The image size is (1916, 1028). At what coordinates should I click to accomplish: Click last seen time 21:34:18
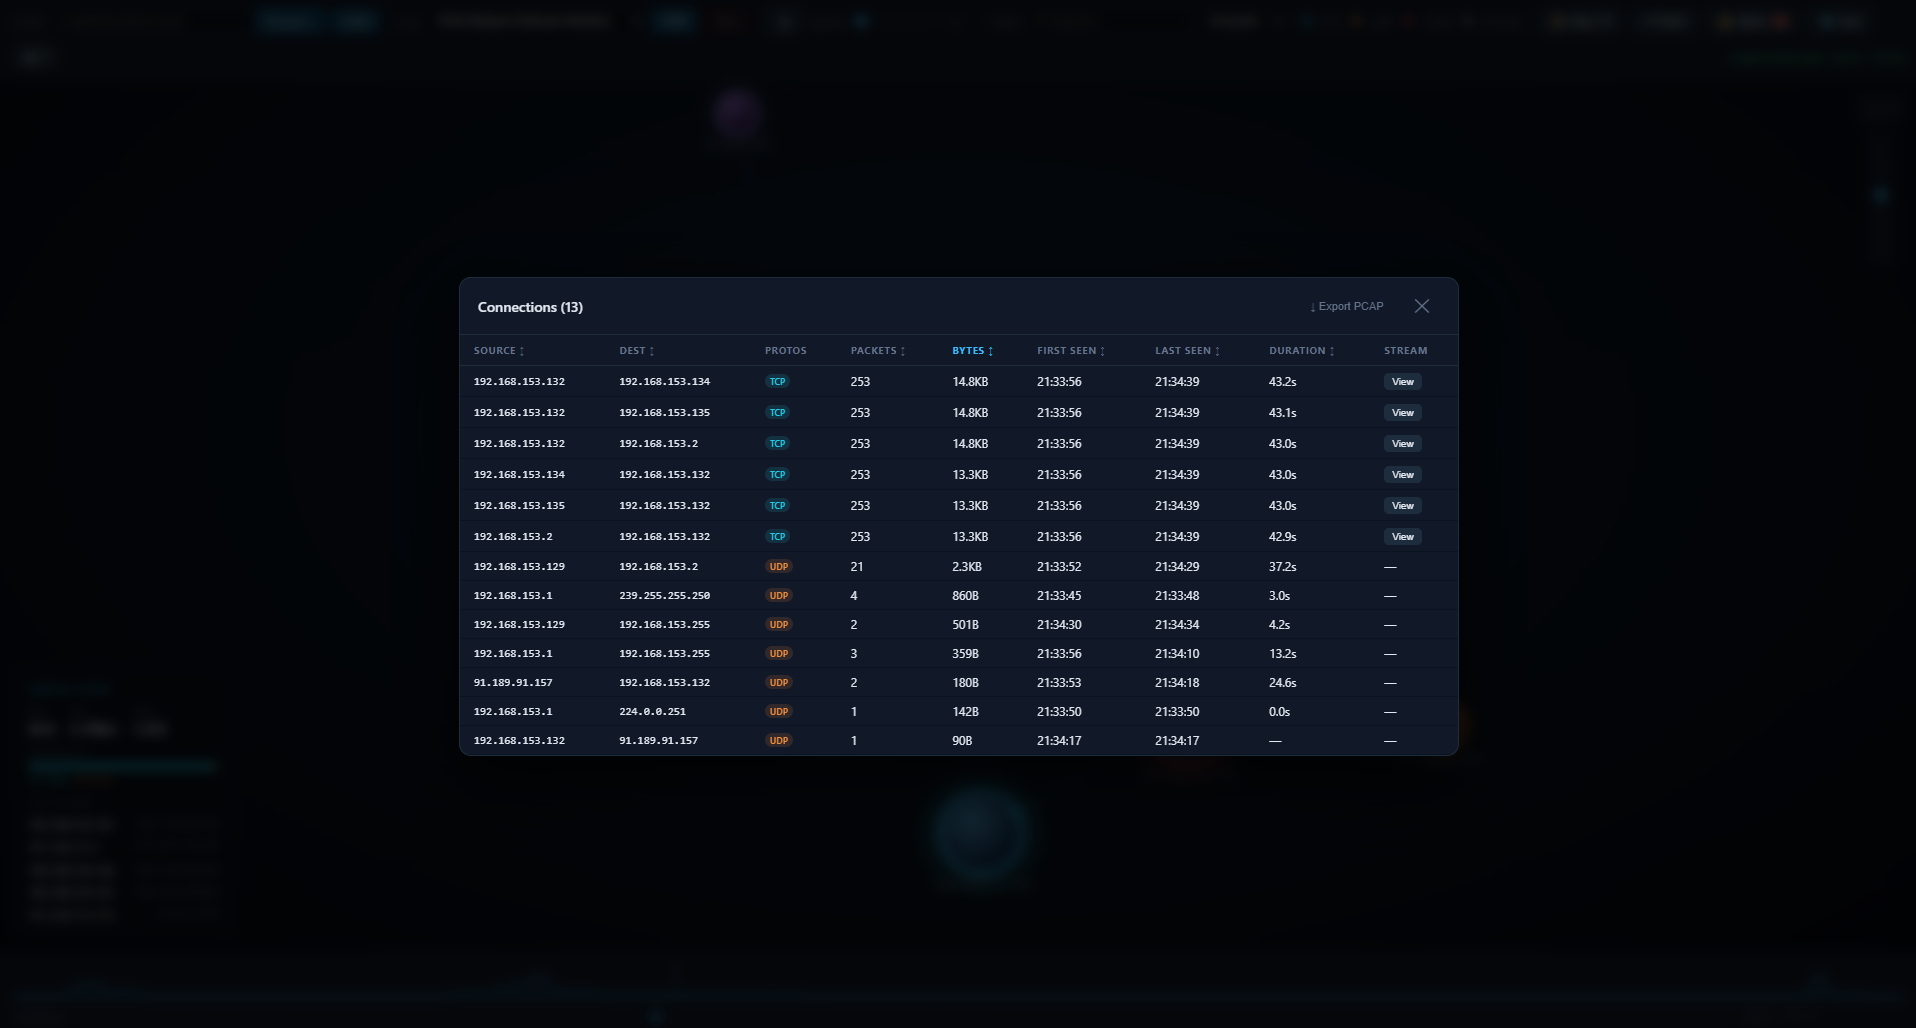point(1177,683)
